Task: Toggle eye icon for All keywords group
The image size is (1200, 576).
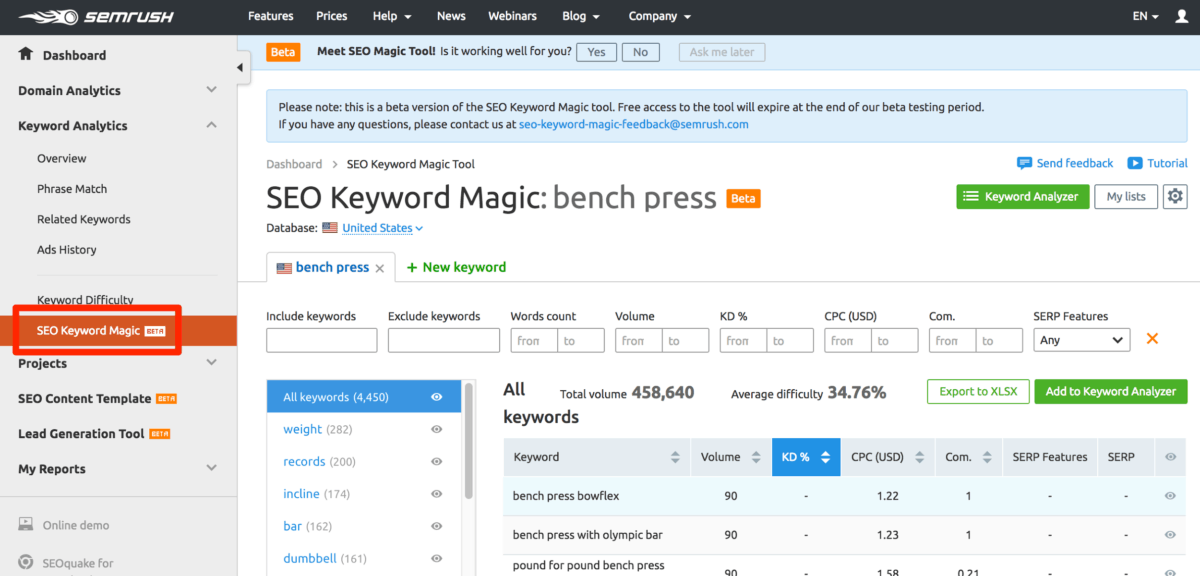Action: pyautogui.click(x=437, y=397)
